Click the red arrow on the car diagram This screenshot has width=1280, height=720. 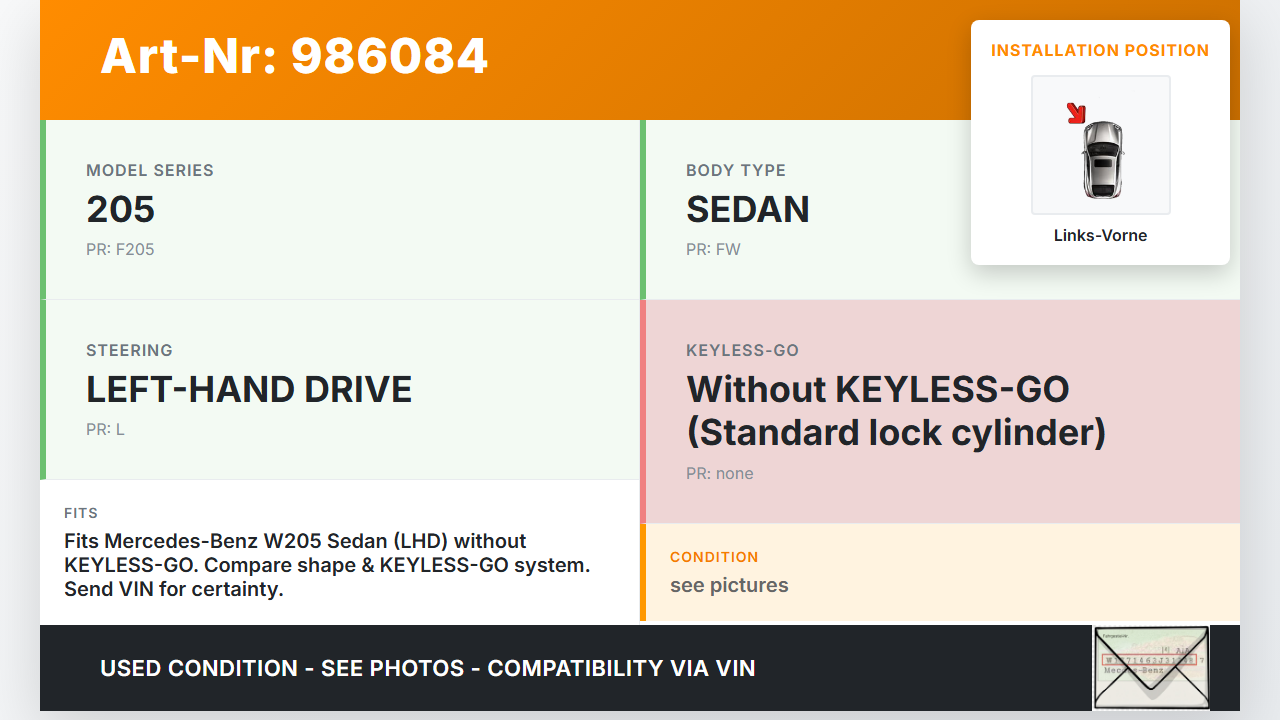(1076, 113)
